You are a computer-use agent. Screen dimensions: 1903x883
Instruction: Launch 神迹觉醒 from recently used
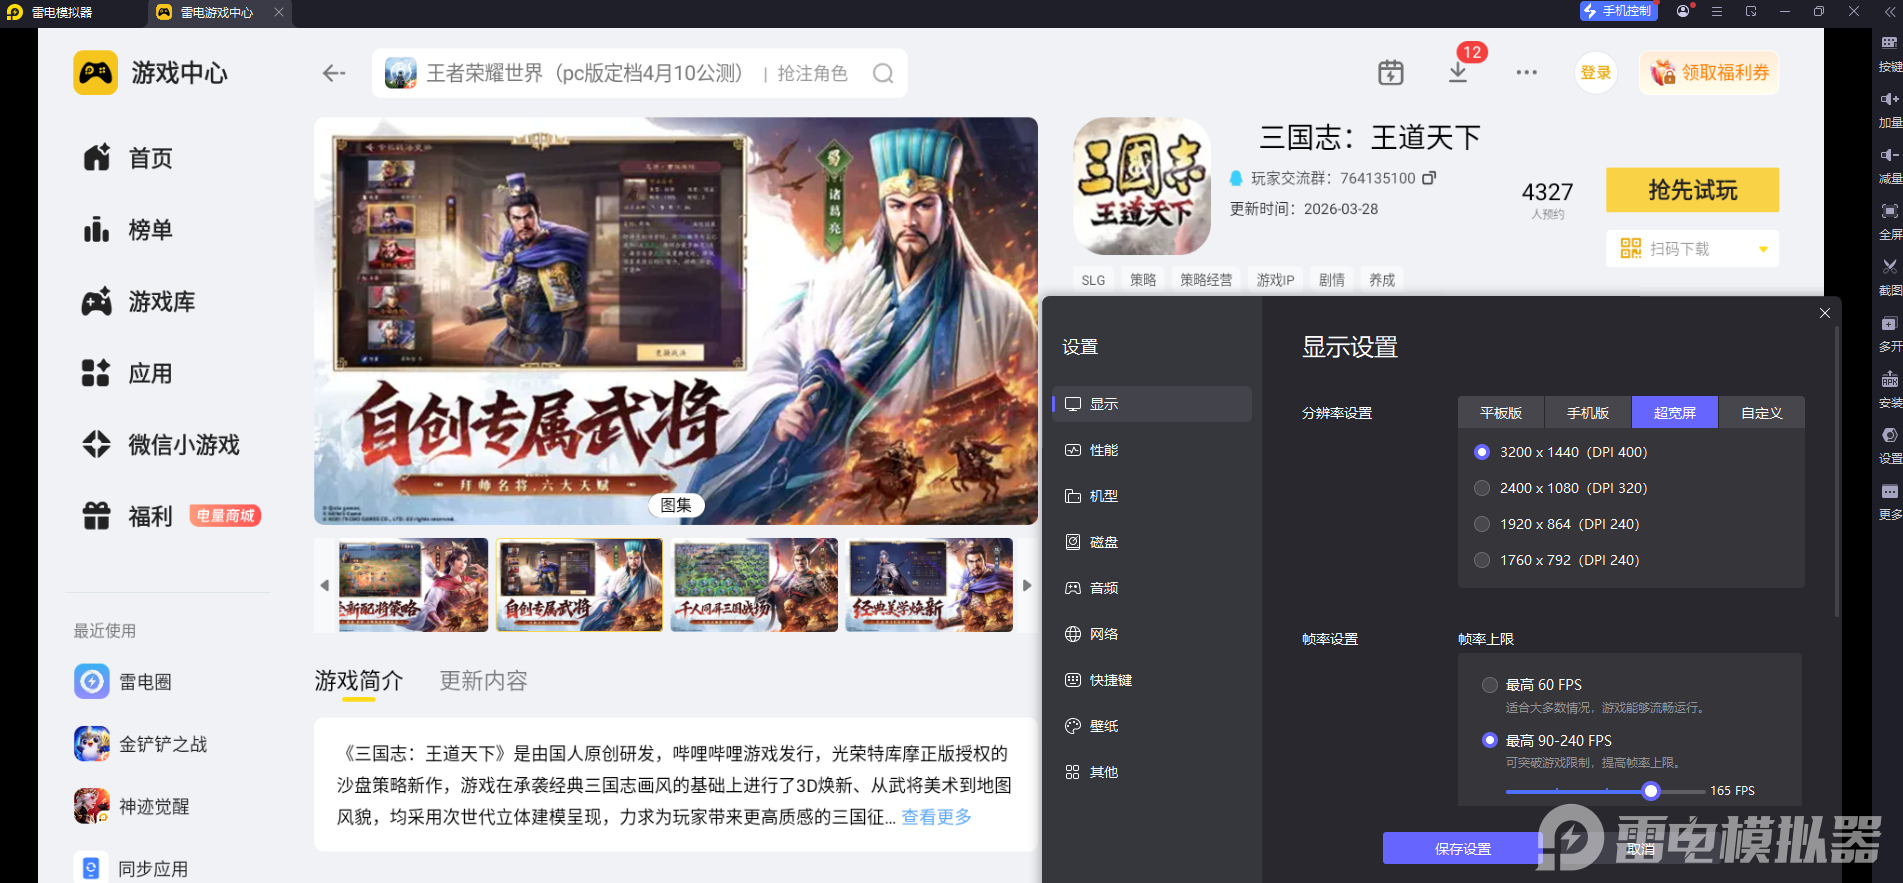pyautogui.click(x=132, y=806)
